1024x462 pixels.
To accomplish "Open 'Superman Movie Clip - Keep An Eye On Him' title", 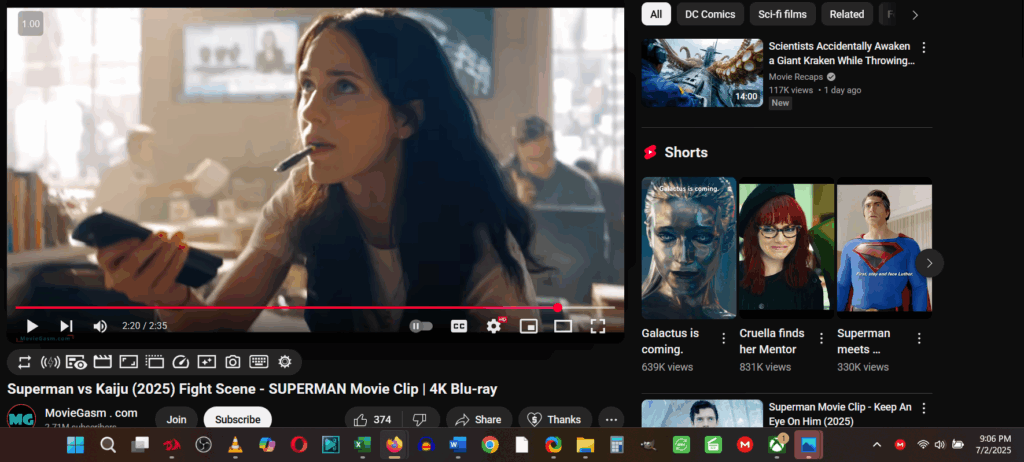I will pyautogui.click(x=840, y=414).
